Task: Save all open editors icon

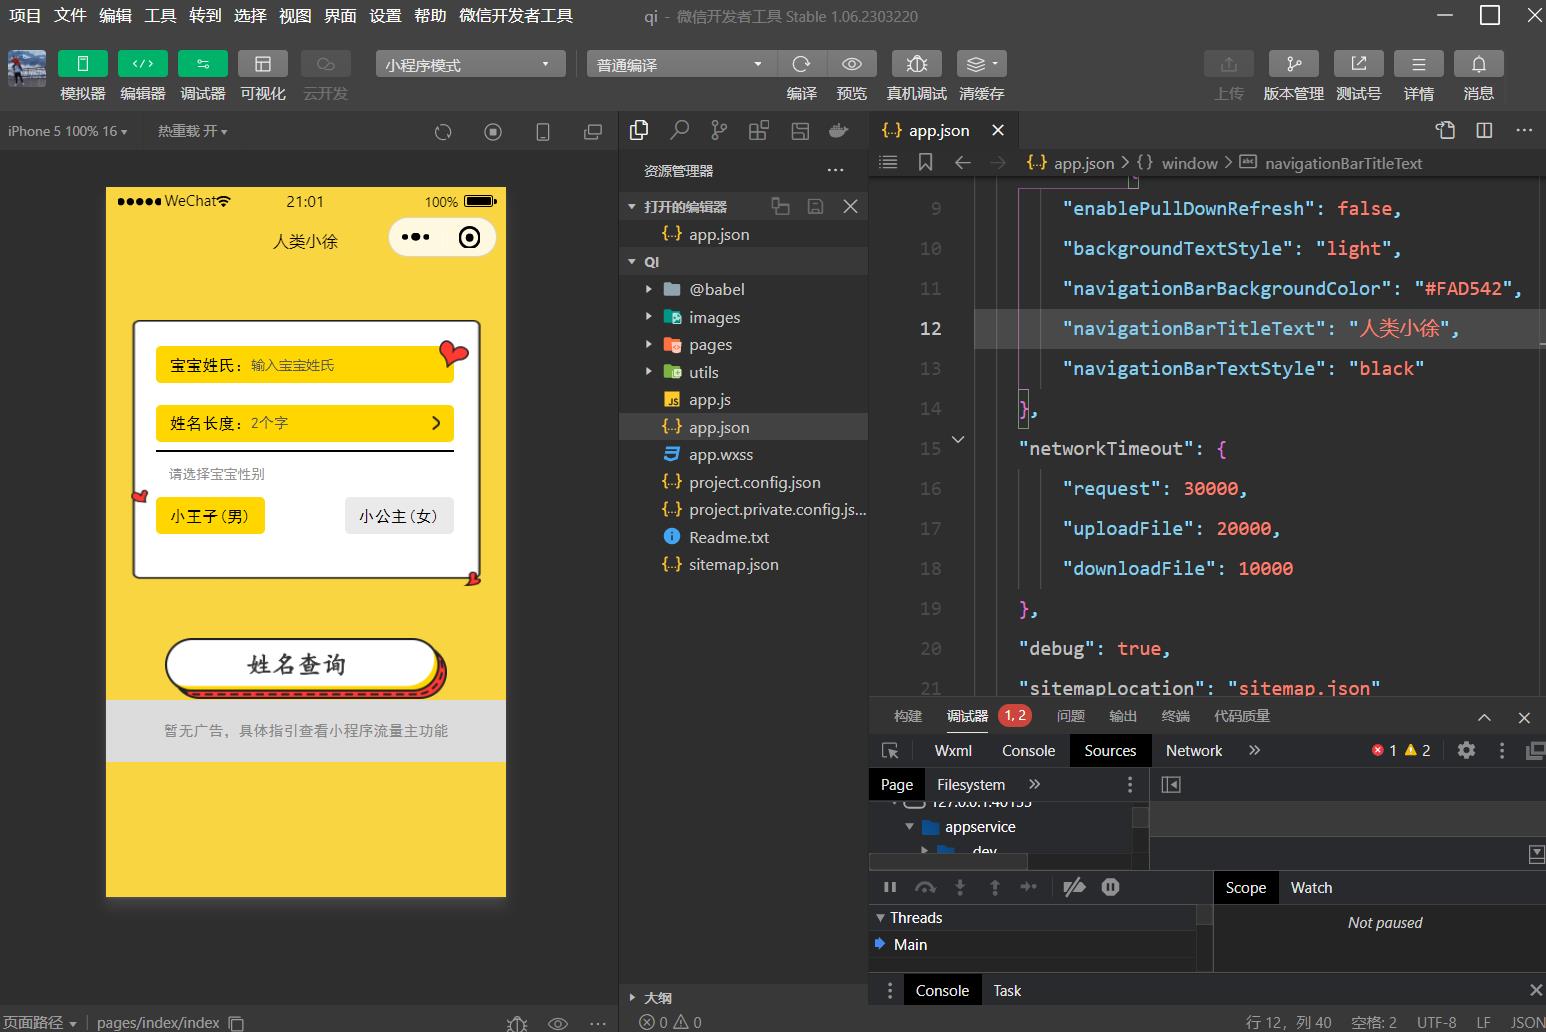Action: (x=815, y=206)
